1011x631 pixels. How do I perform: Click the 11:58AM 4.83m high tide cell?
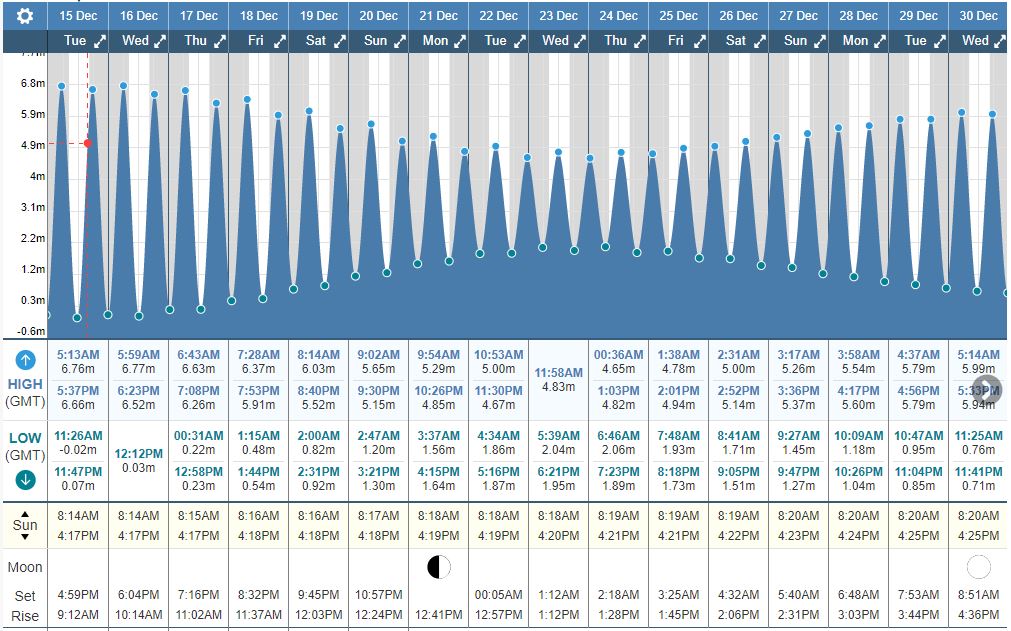coord(558,379)
